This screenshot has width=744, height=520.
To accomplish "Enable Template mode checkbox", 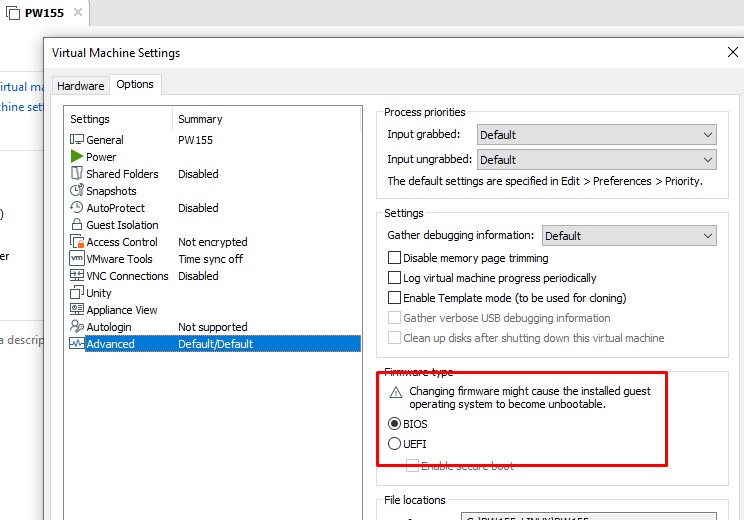I will tap(394, 297).
